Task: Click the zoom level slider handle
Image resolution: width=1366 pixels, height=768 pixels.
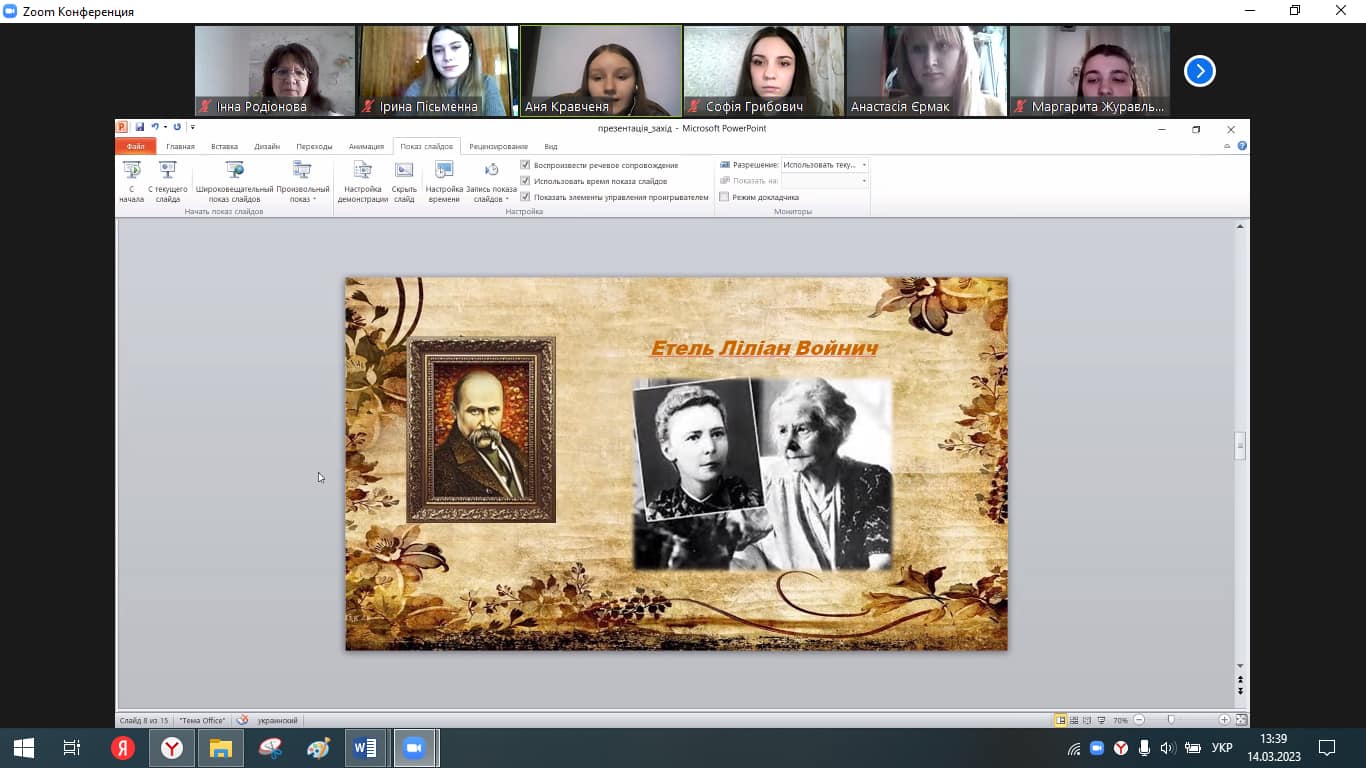Action: click(1171, 720)
